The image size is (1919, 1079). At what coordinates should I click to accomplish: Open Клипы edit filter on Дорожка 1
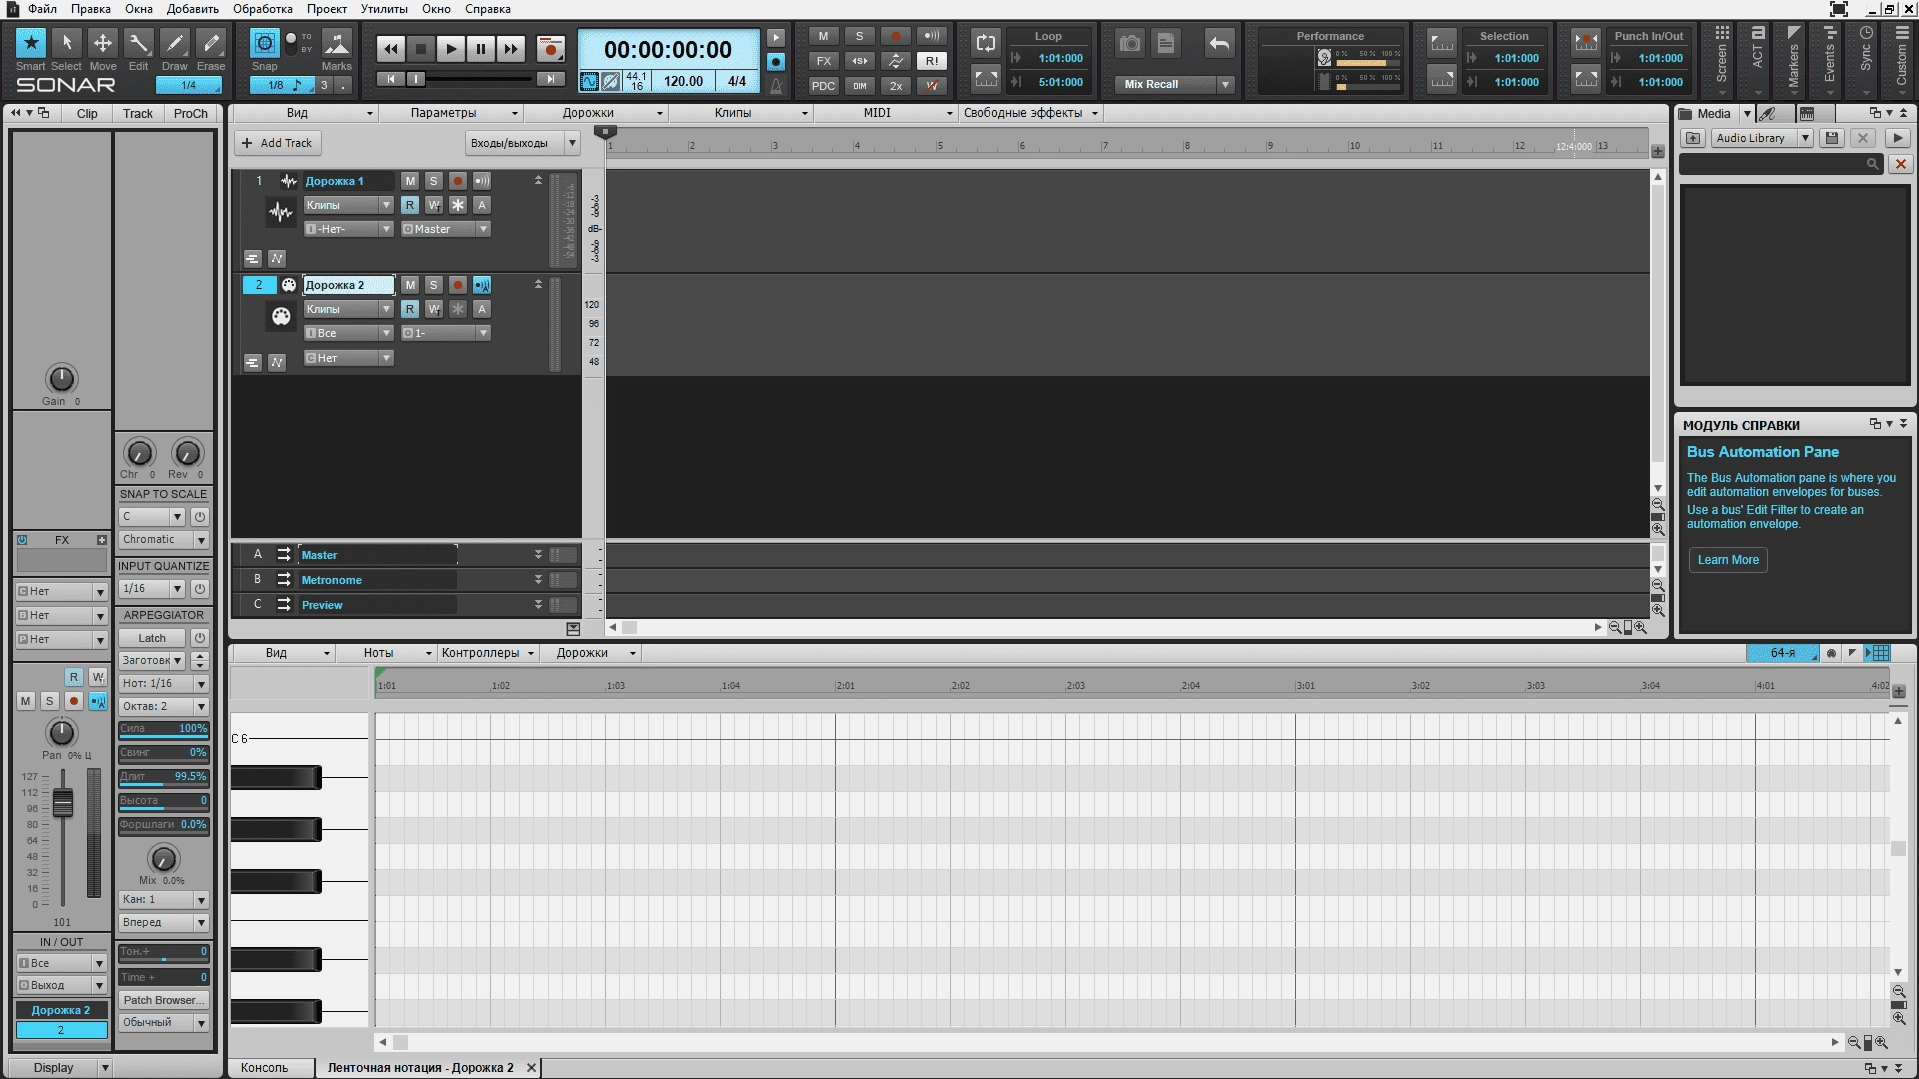(348, 205)
